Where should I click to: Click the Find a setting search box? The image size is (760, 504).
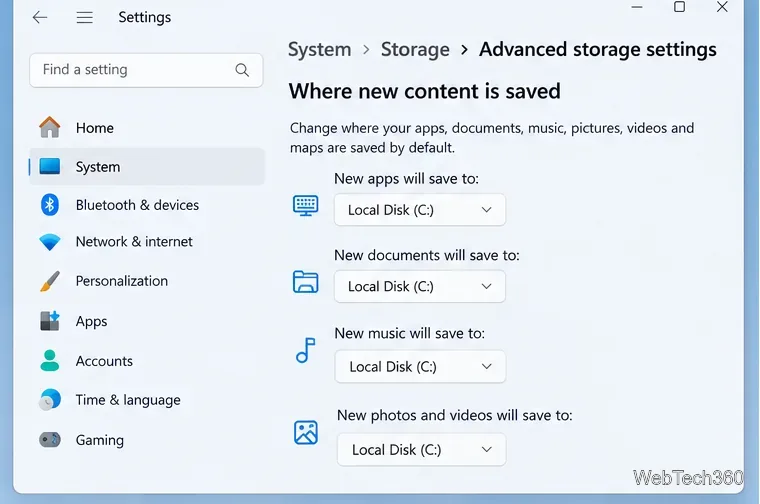coord(146,70)
